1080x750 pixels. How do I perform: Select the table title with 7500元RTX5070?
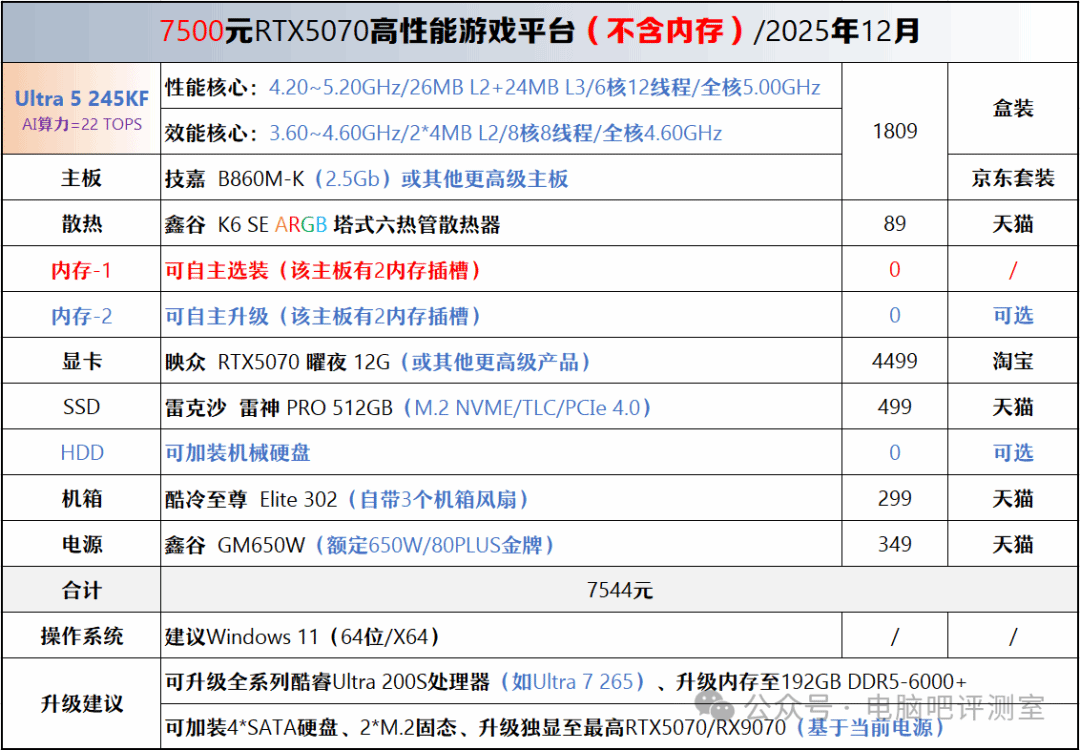tap(540, 32)
